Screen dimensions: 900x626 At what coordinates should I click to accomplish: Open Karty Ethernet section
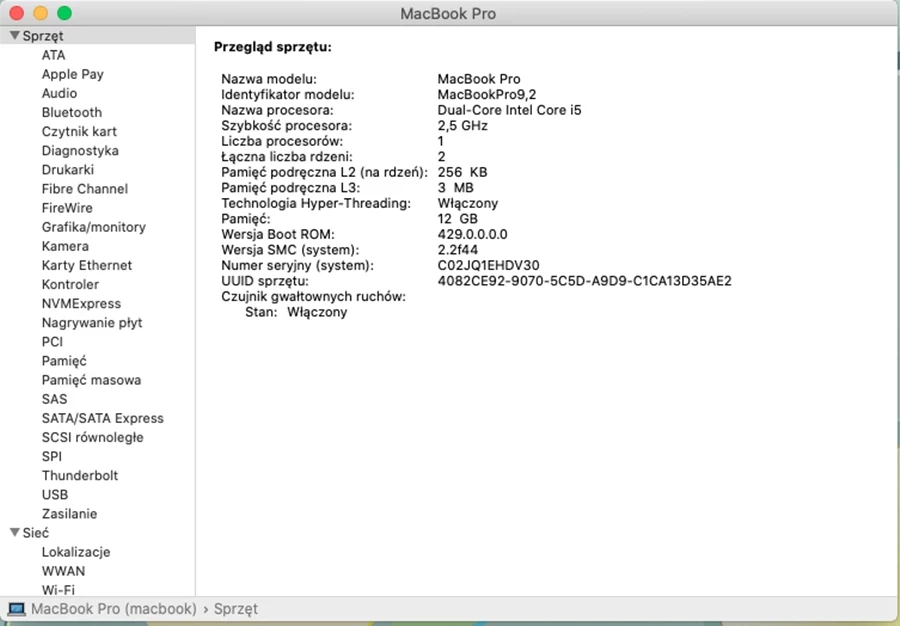point(87,265)
